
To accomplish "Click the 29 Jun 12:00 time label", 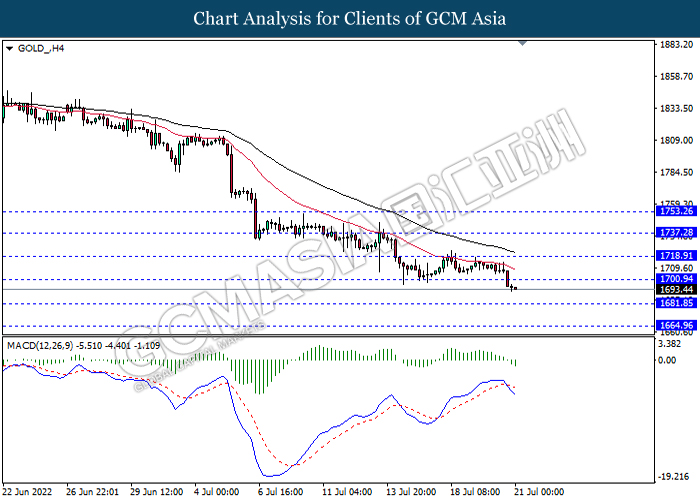I will tap(157, 492).
